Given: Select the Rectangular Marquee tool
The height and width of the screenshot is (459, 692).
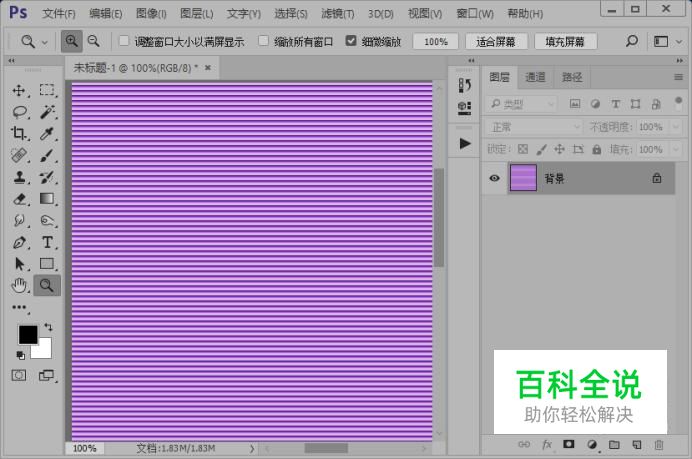Looking at the screenshot, I should pyautogui.click(x=47, y=90).
